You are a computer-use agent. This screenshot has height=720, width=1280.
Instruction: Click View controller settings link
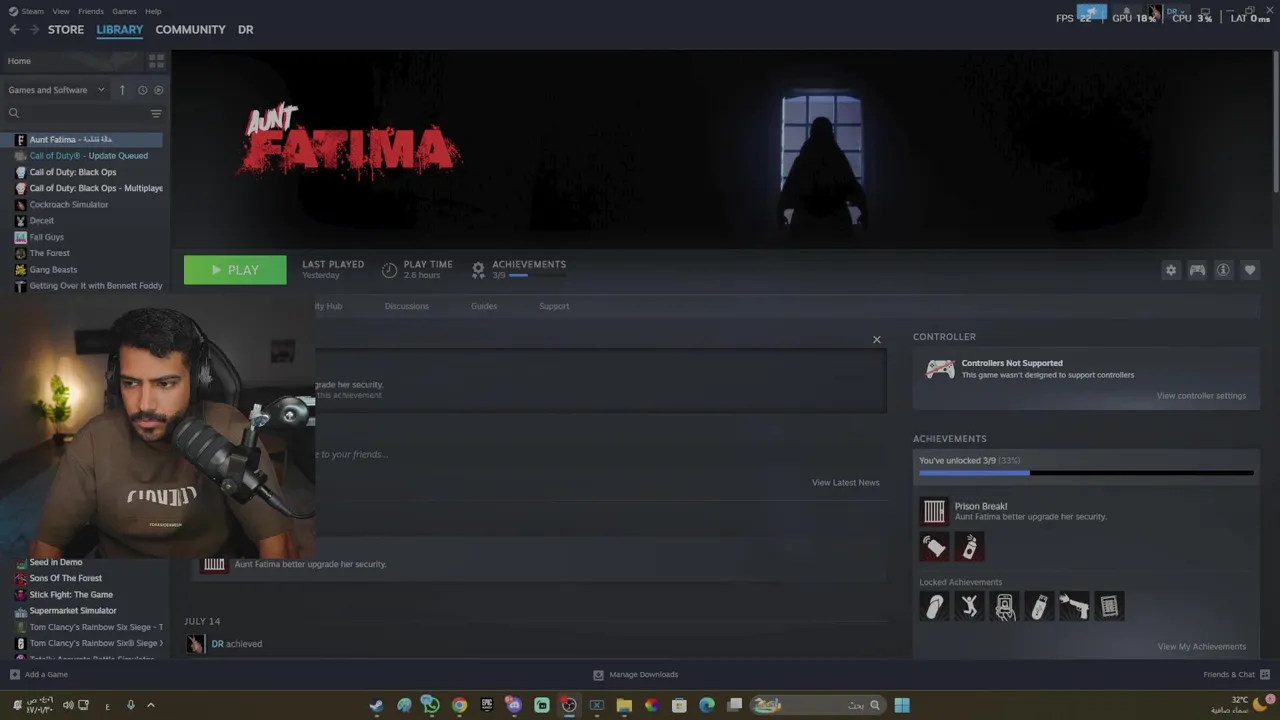coord(1201,396)
